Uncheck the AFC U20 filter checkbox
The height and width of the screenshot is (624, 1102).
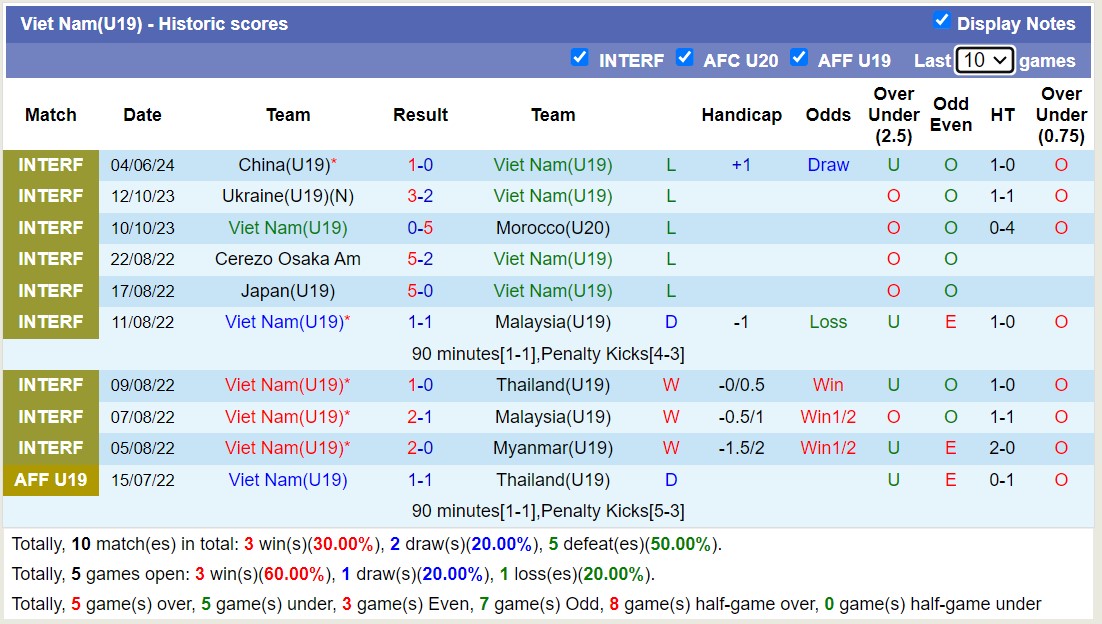(x=684, y=58)
